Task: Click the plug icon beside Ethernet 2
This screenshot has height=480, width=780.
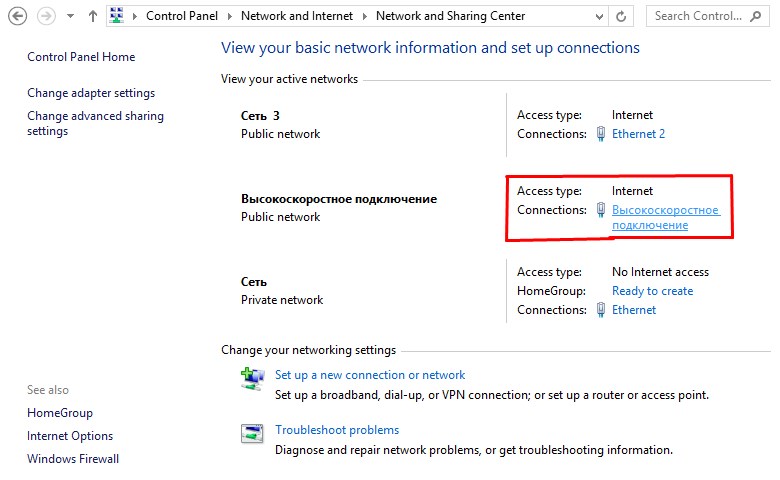Action: pos(600,134)
